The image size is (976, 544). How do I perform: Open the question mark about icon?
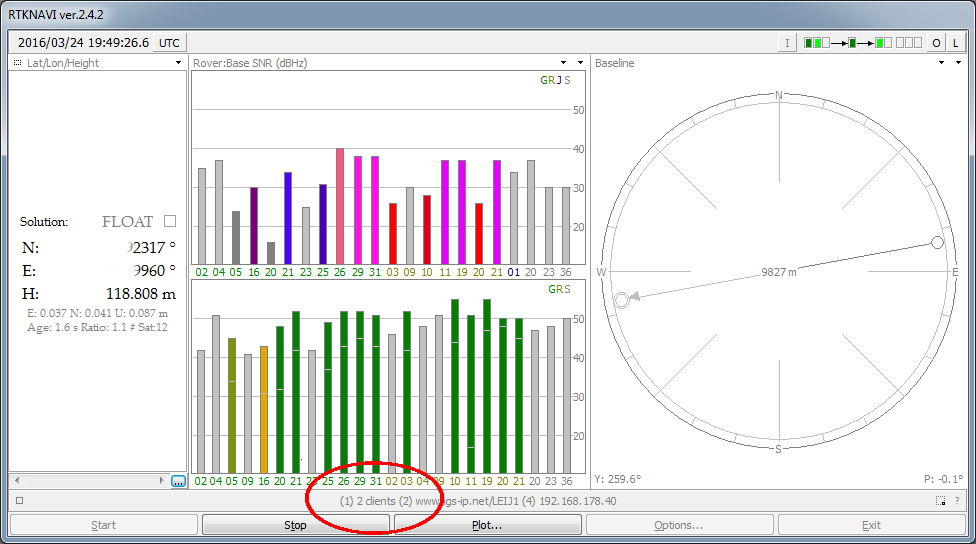(x=957, y=501)
